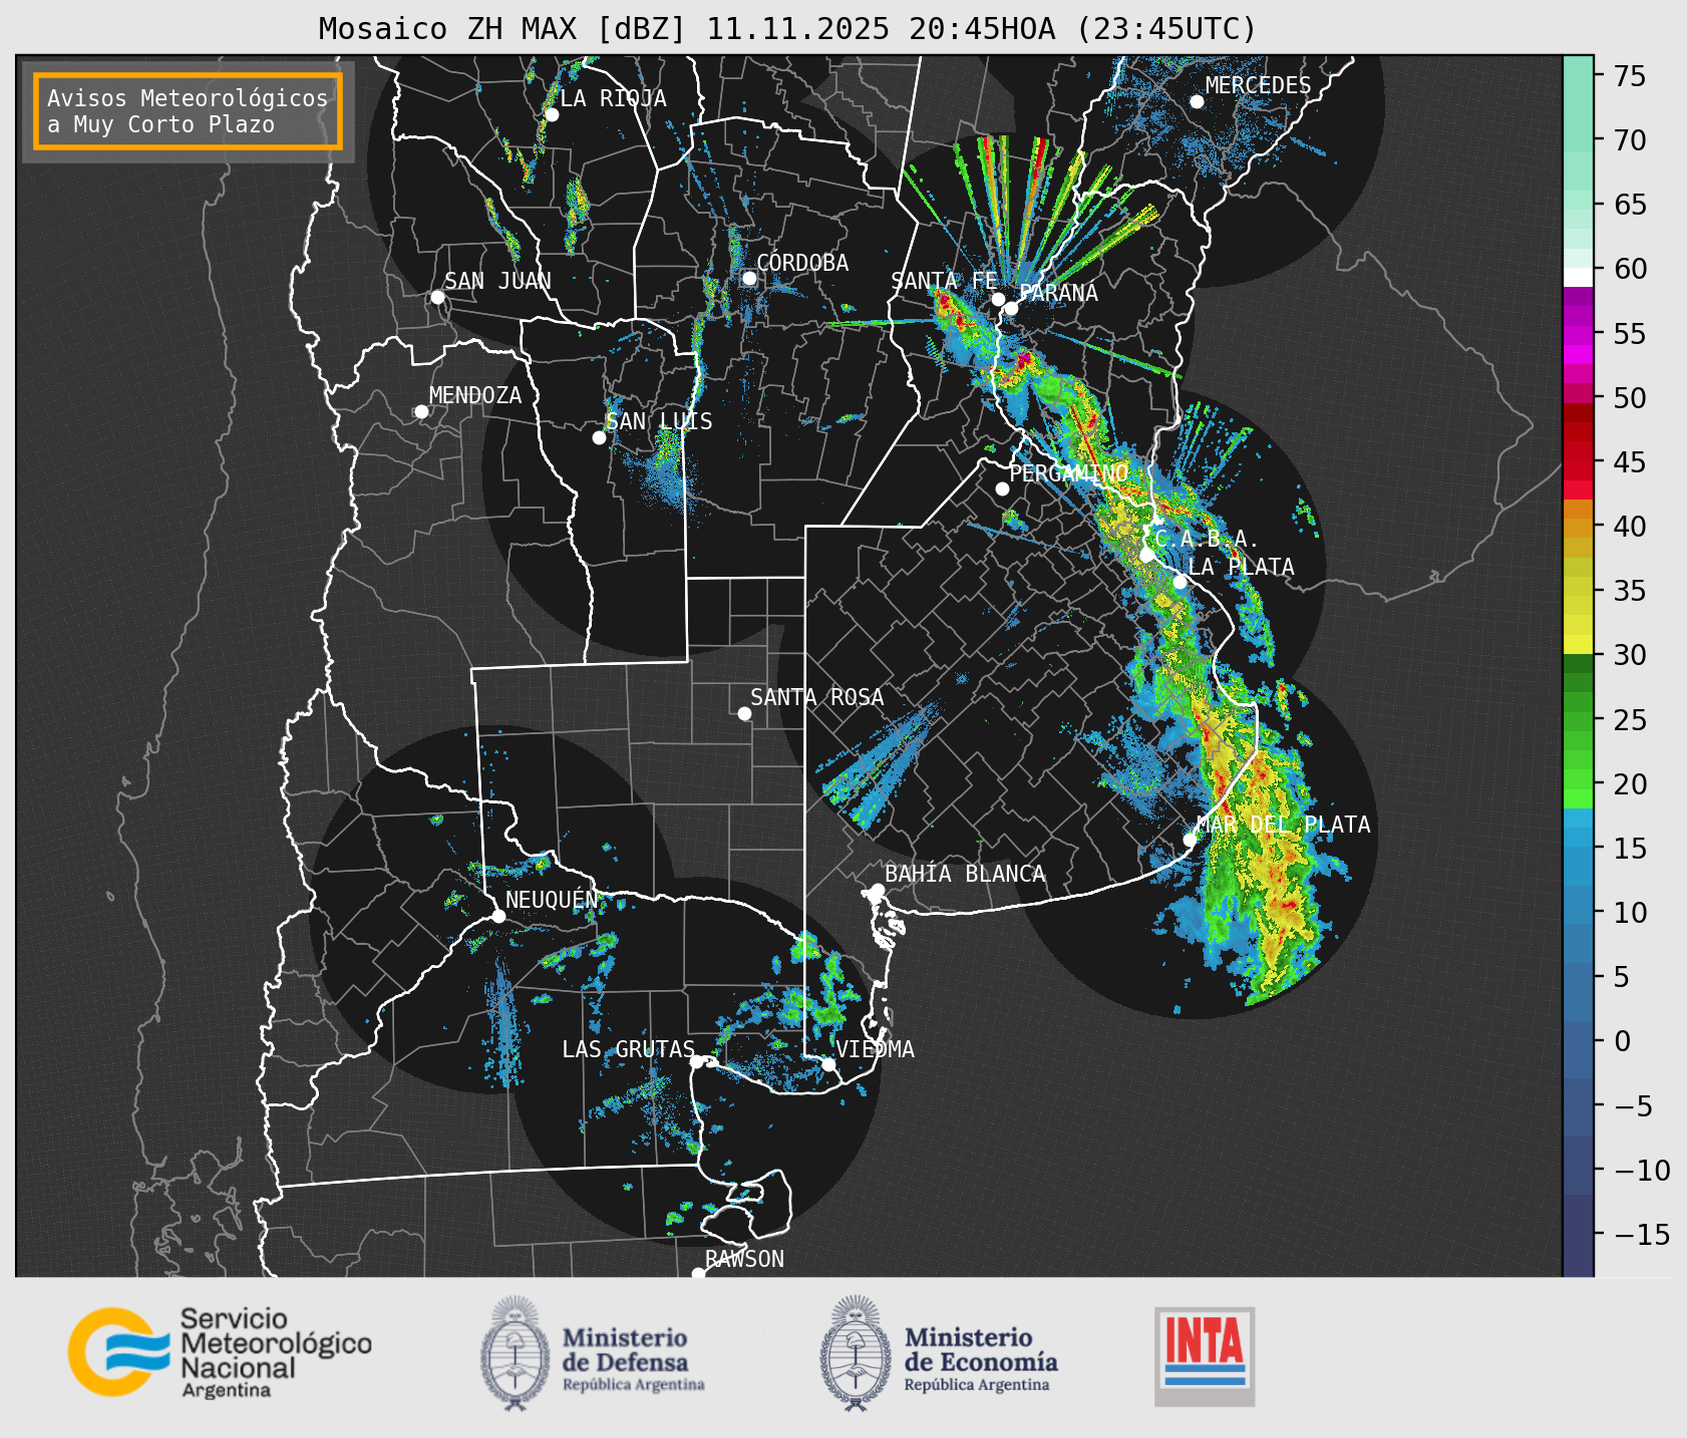1687x1438 pixels.
Task: Click the white 60 dBZ color on the scale
Action: pos(1578,277)
